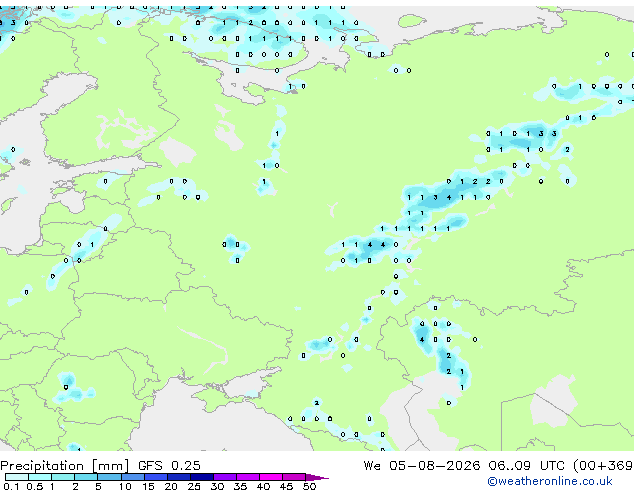Image resolution: width=634 pixels, height=490 pixels.
Task: Click the weatheronline.co.uk copyright link
Action: coord(550,481)
